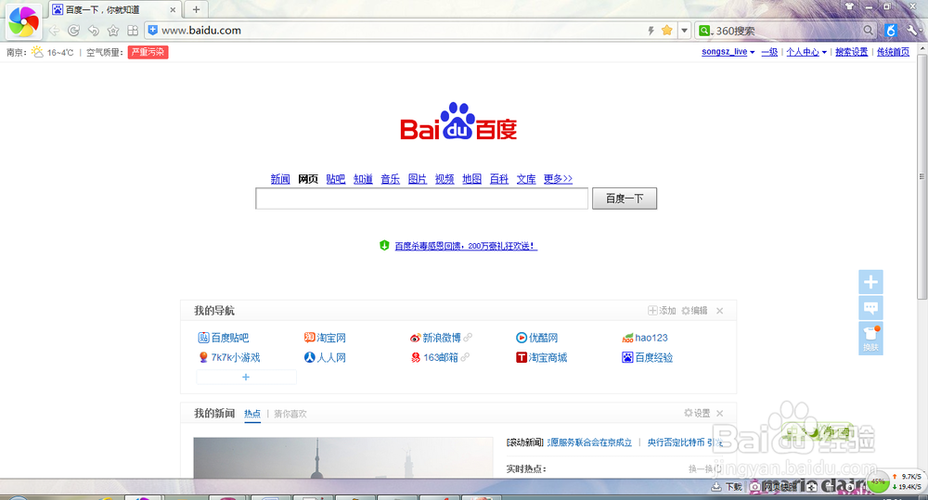Open 优酷网 navigation shortcut
This screenshot has height=500, width=928.
[x=537, y=338]
